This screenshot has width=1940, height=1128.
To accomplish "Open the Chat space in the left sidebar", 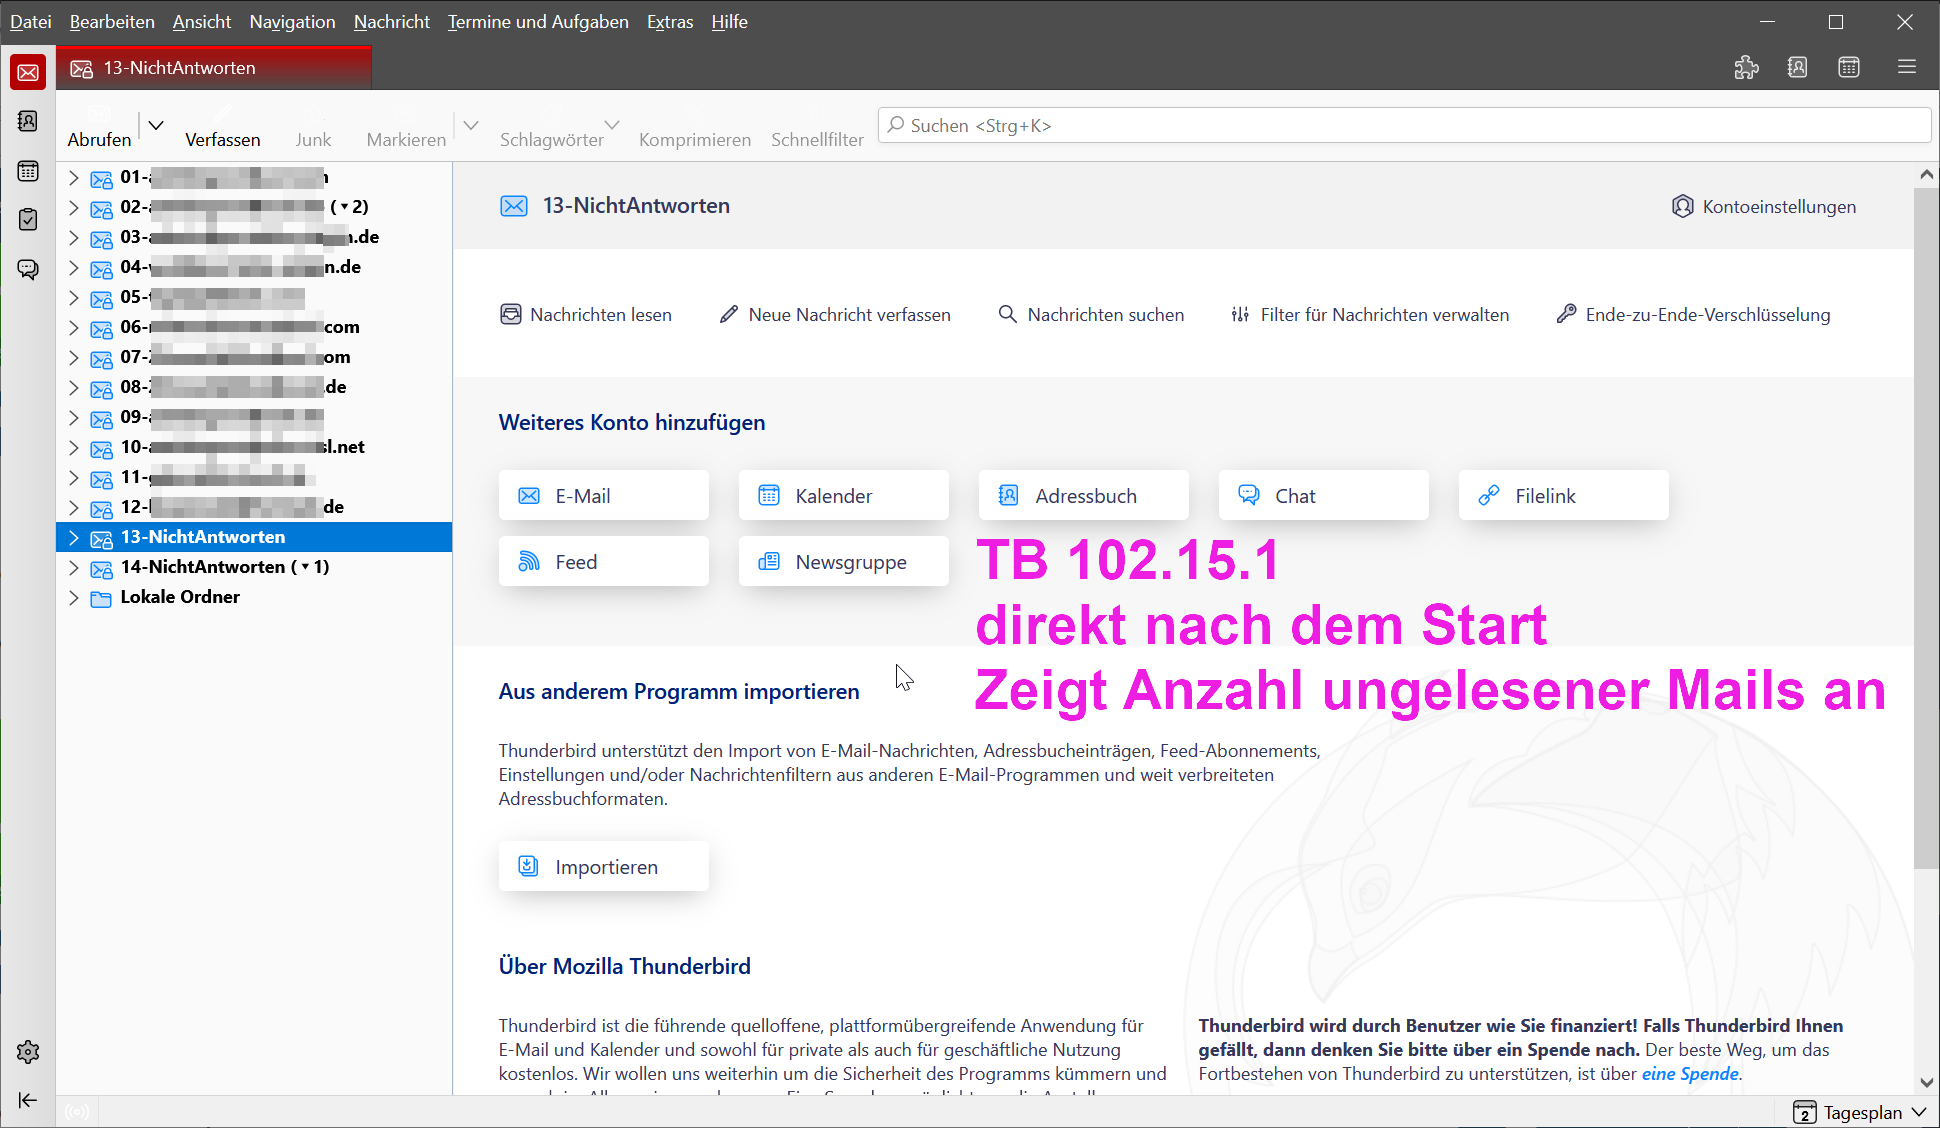I will 28,269.
